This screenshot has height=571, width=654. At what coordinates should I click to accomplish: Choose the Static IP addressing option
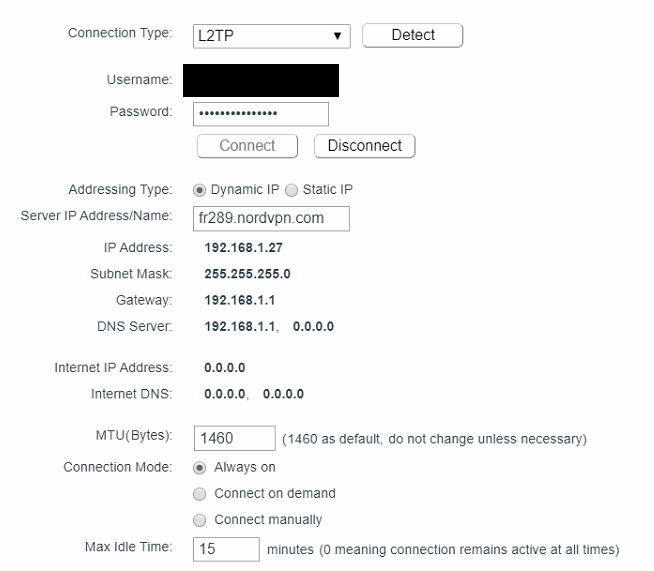292,190
